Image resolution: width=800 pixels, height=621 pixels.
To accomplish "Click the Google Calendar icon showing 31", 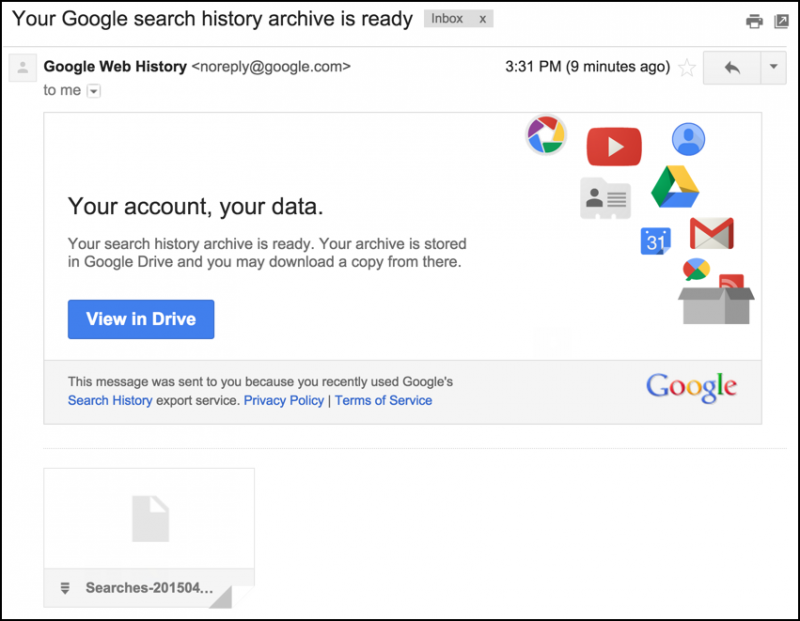I will point(656,240).
